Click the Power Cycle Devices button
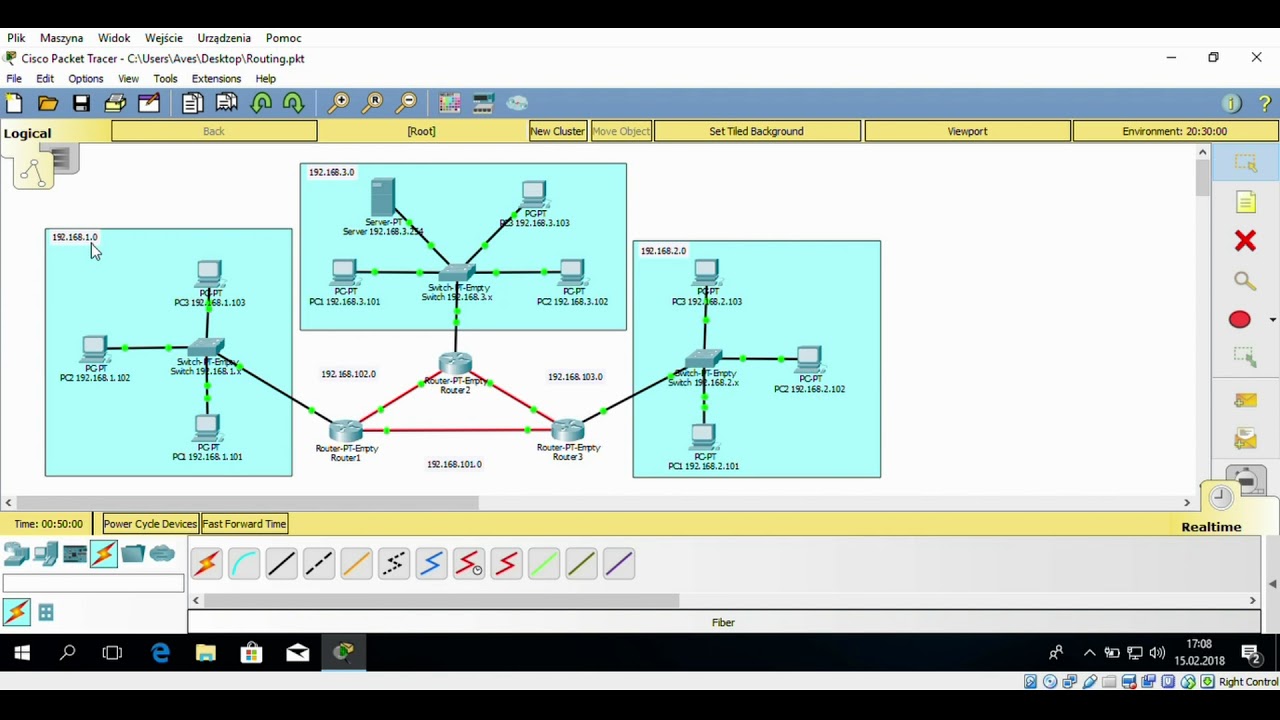The height and width of the screenshot is (720, 1280). 150,524
